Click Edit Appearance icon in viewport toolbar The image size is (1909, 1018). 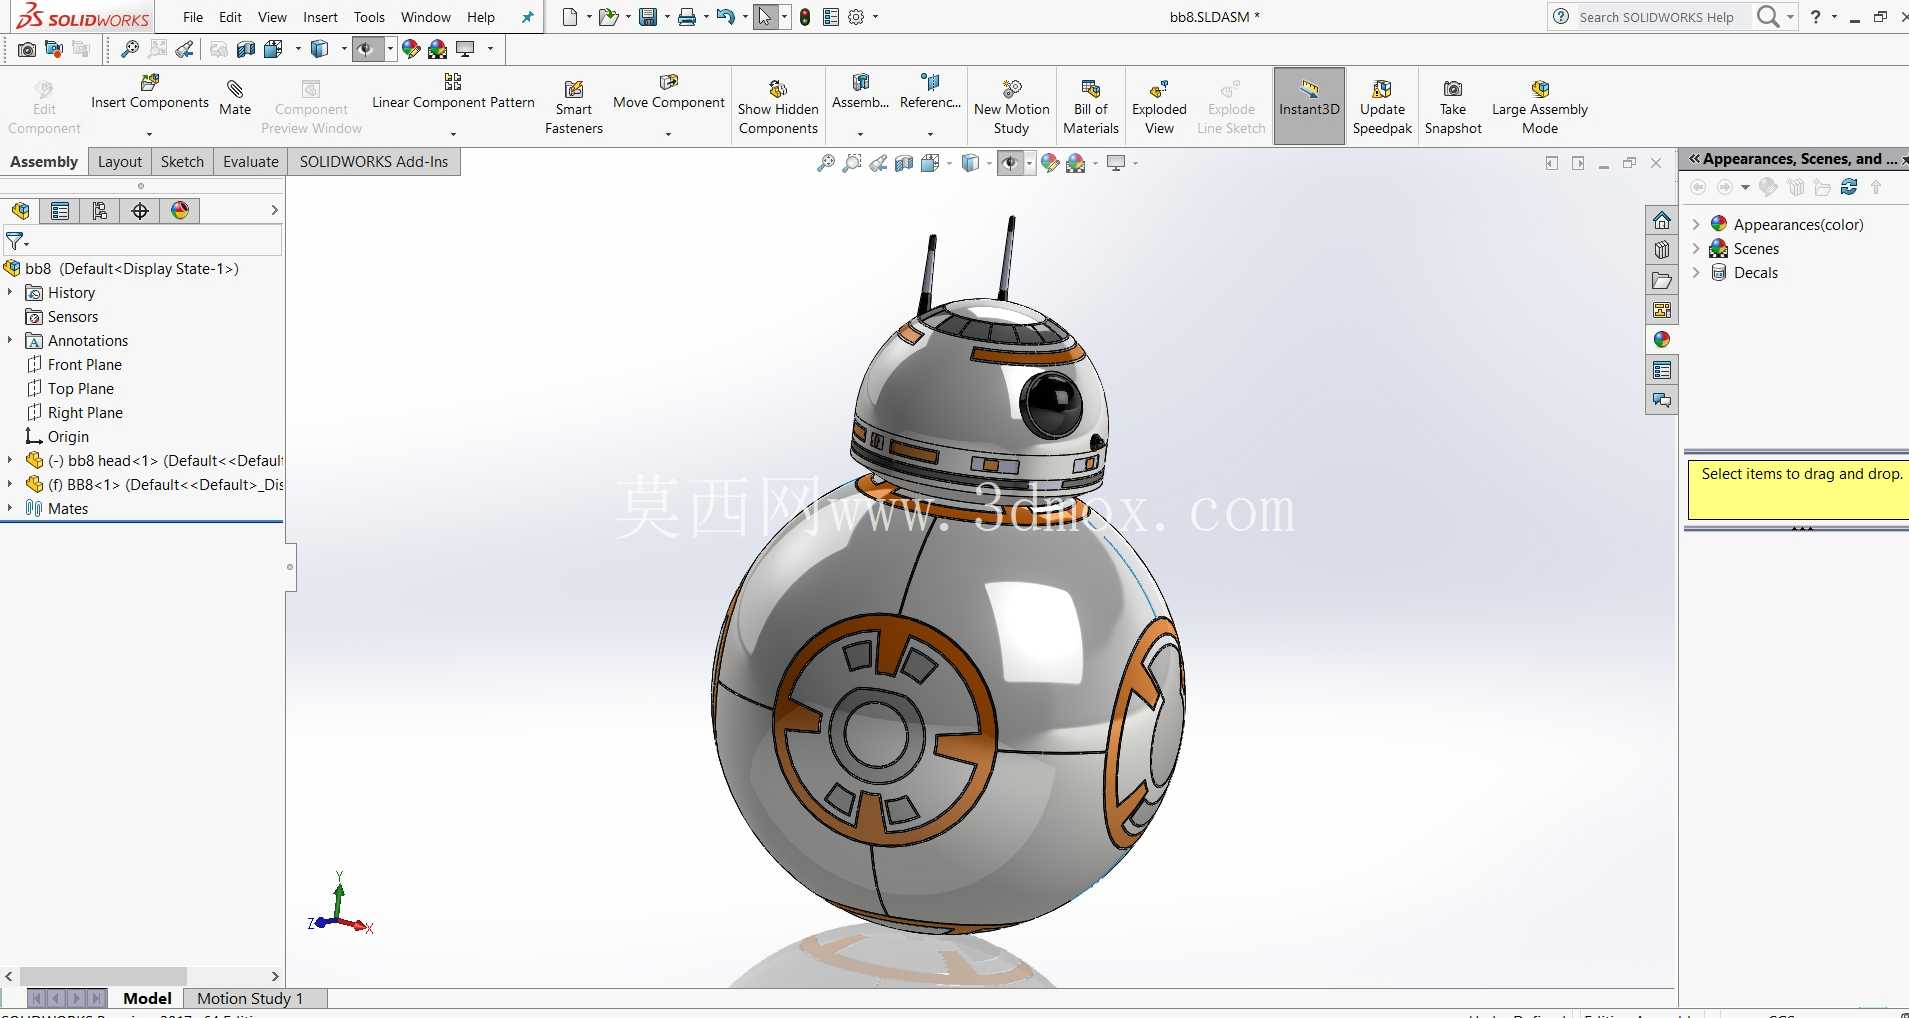[x=1049, y=163]
